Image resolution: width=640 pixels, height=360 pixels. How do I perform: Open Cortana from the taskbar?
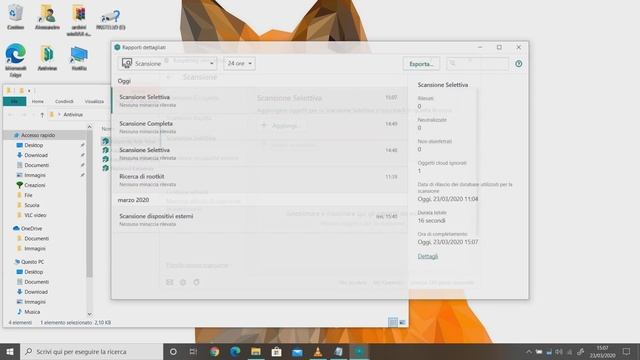(x=173, y=351)
